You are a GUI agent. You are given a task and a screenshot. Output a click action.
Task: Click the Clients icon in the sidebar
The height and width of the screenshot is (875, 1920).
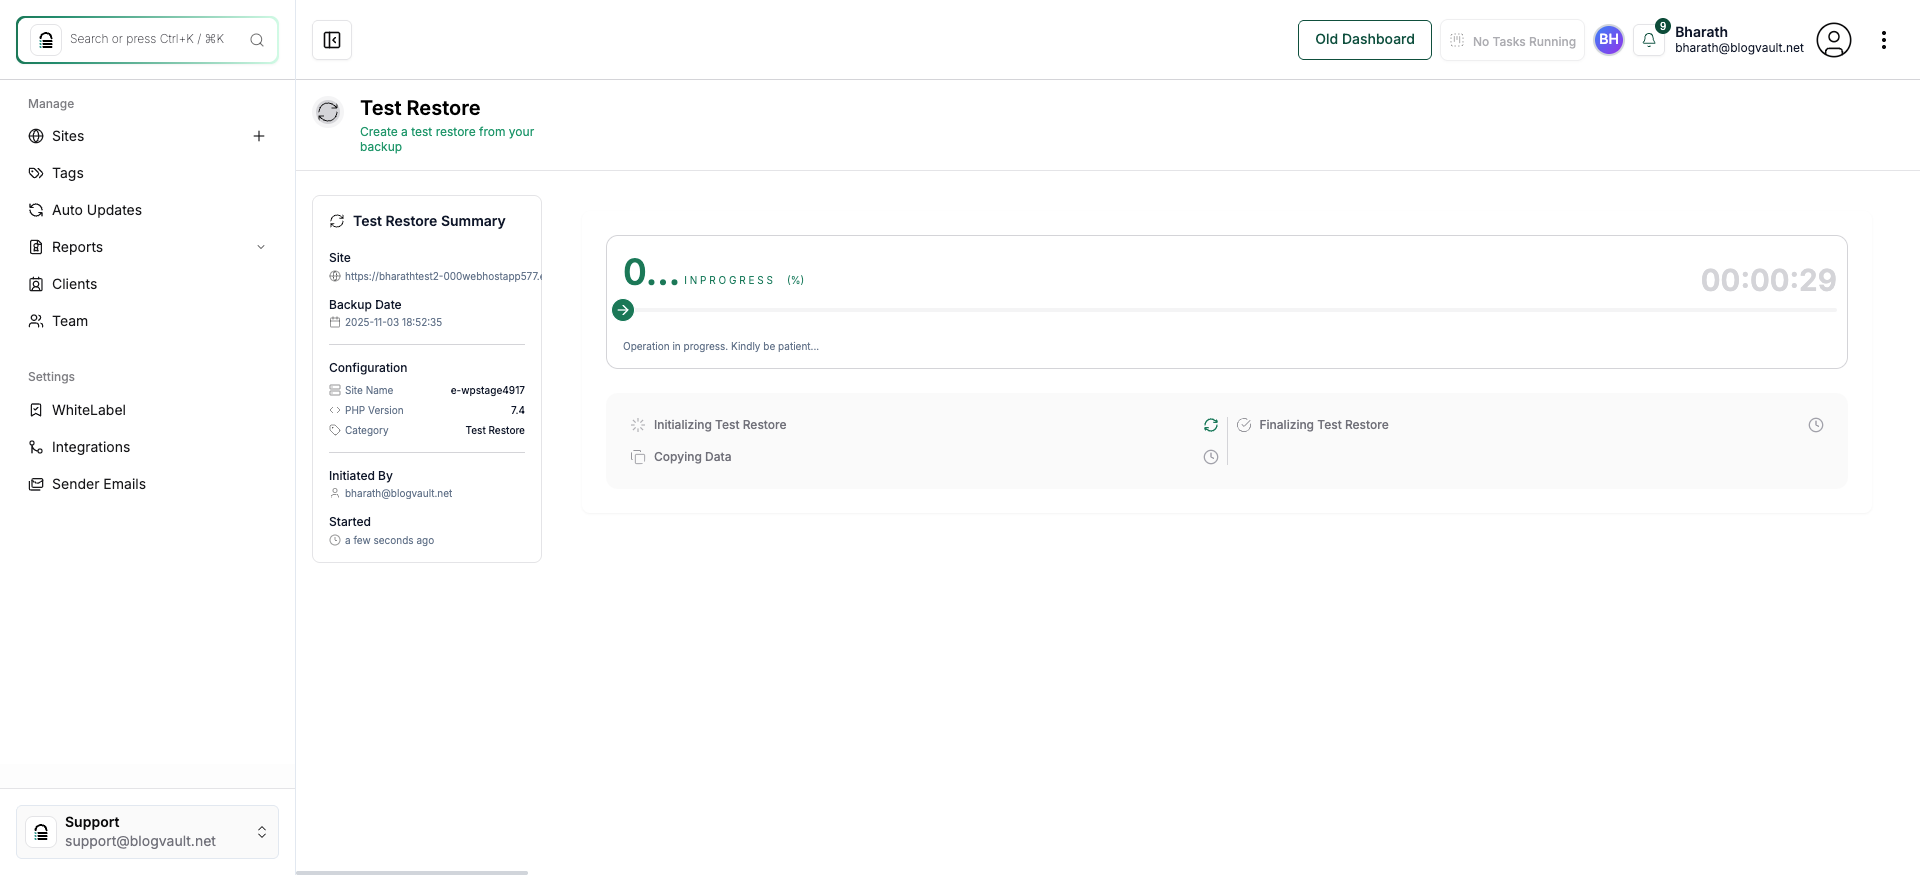36,284
